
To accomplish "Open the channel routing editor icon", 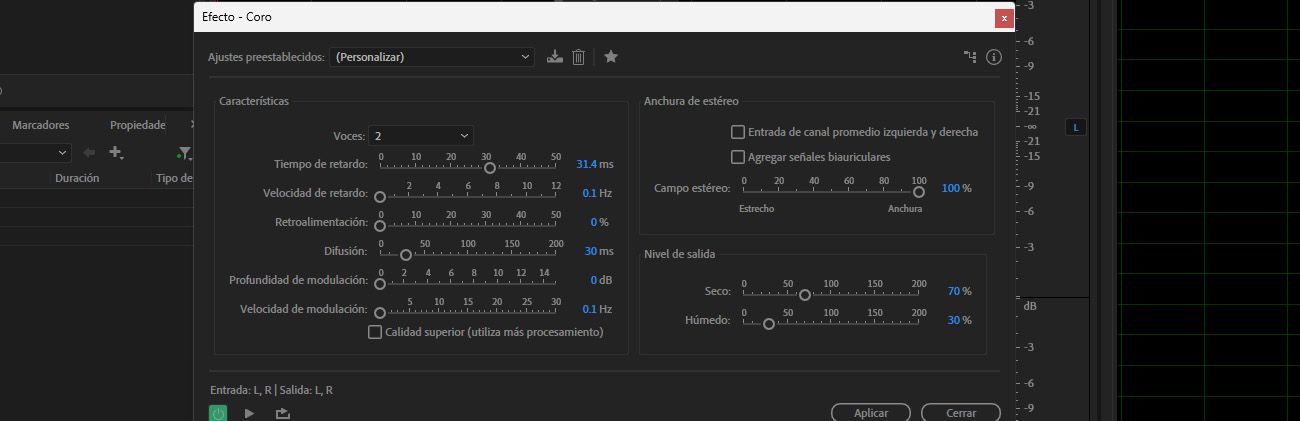I will click(970, 57).
